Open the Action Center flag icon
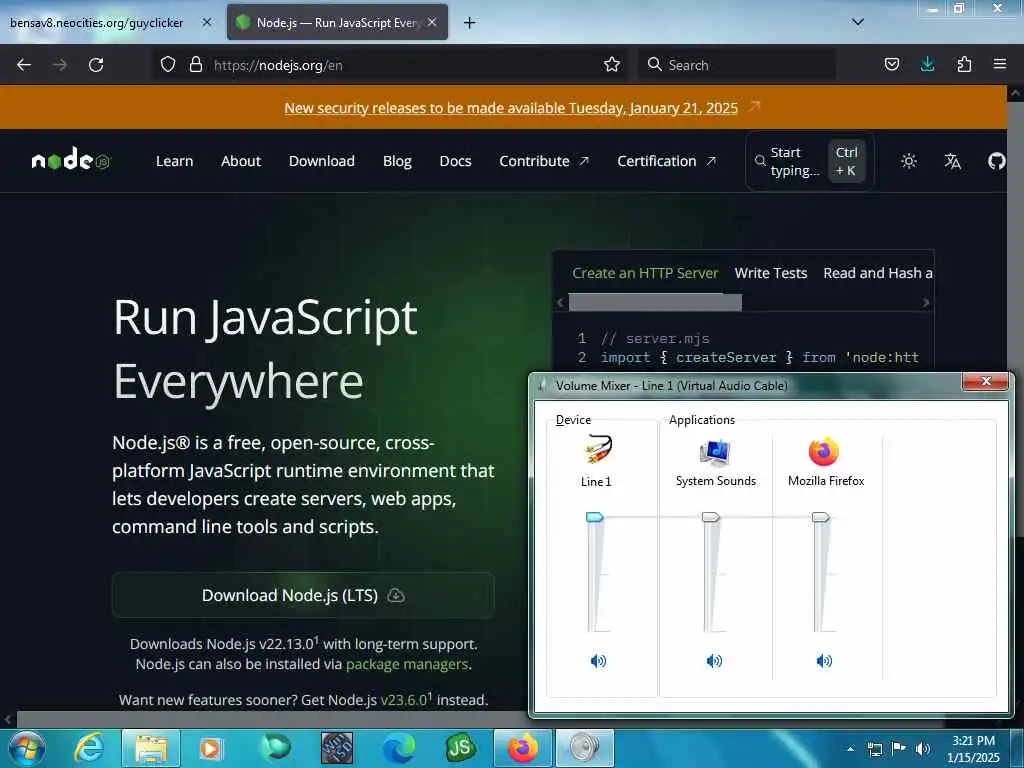 click(899, 749)
